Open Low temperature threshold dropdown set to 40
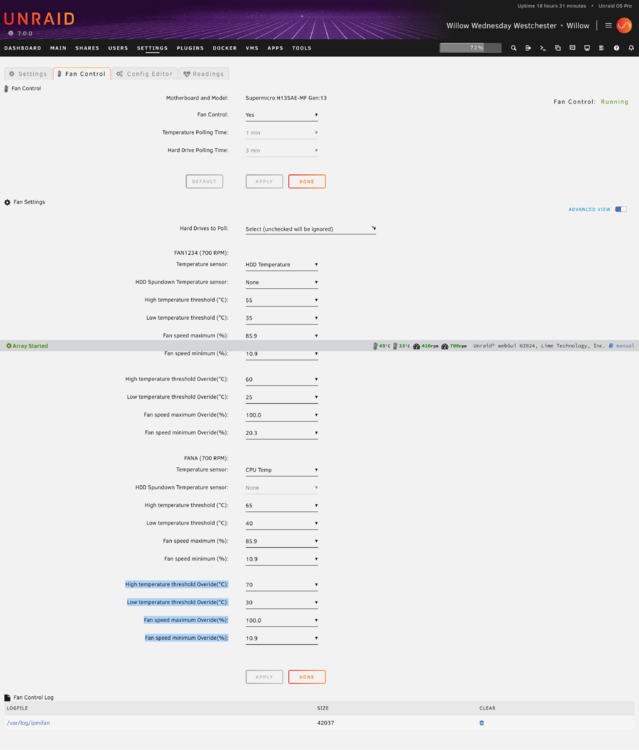 (x=282, y=523)
